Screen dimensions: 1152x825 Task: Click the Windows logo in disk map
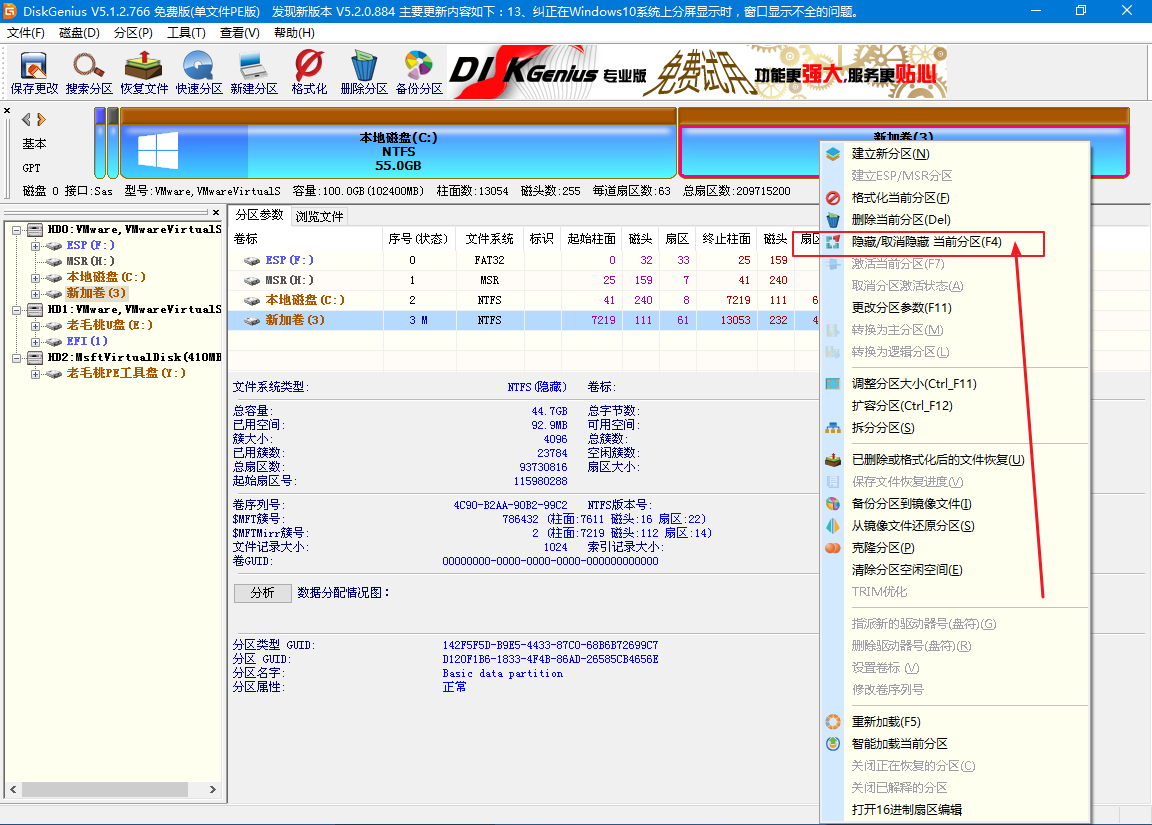click(x=158, y=151)
